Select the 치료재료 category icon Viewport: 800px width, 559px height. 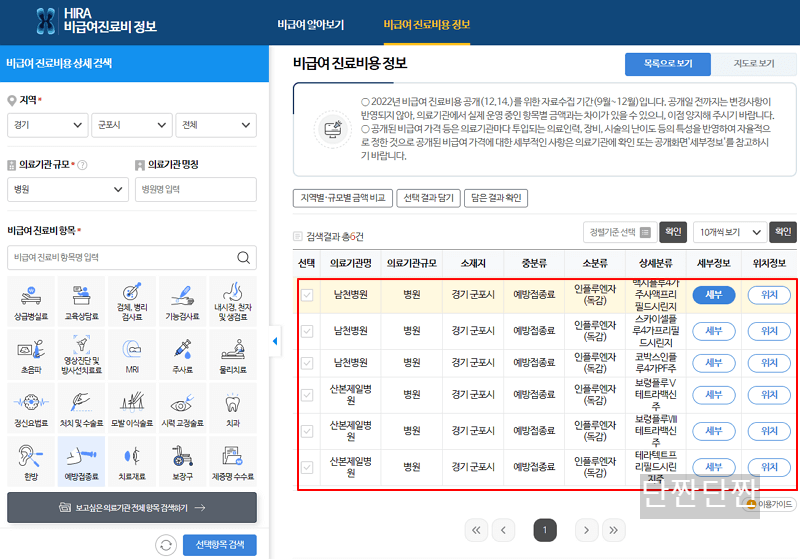[x=132, y=462]
